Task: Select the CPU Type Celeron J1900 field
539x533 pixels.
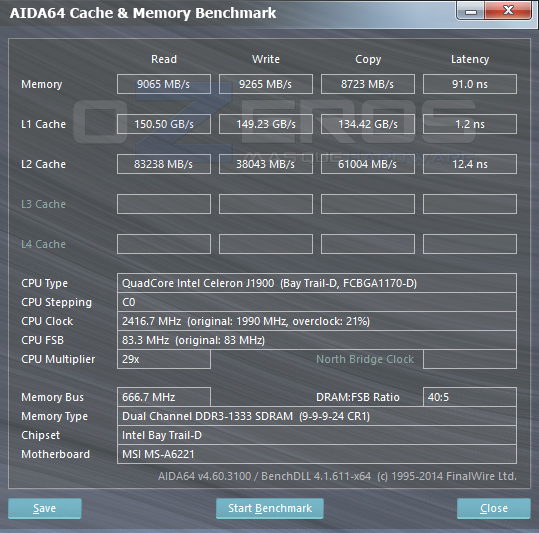Action: [317, 283]
